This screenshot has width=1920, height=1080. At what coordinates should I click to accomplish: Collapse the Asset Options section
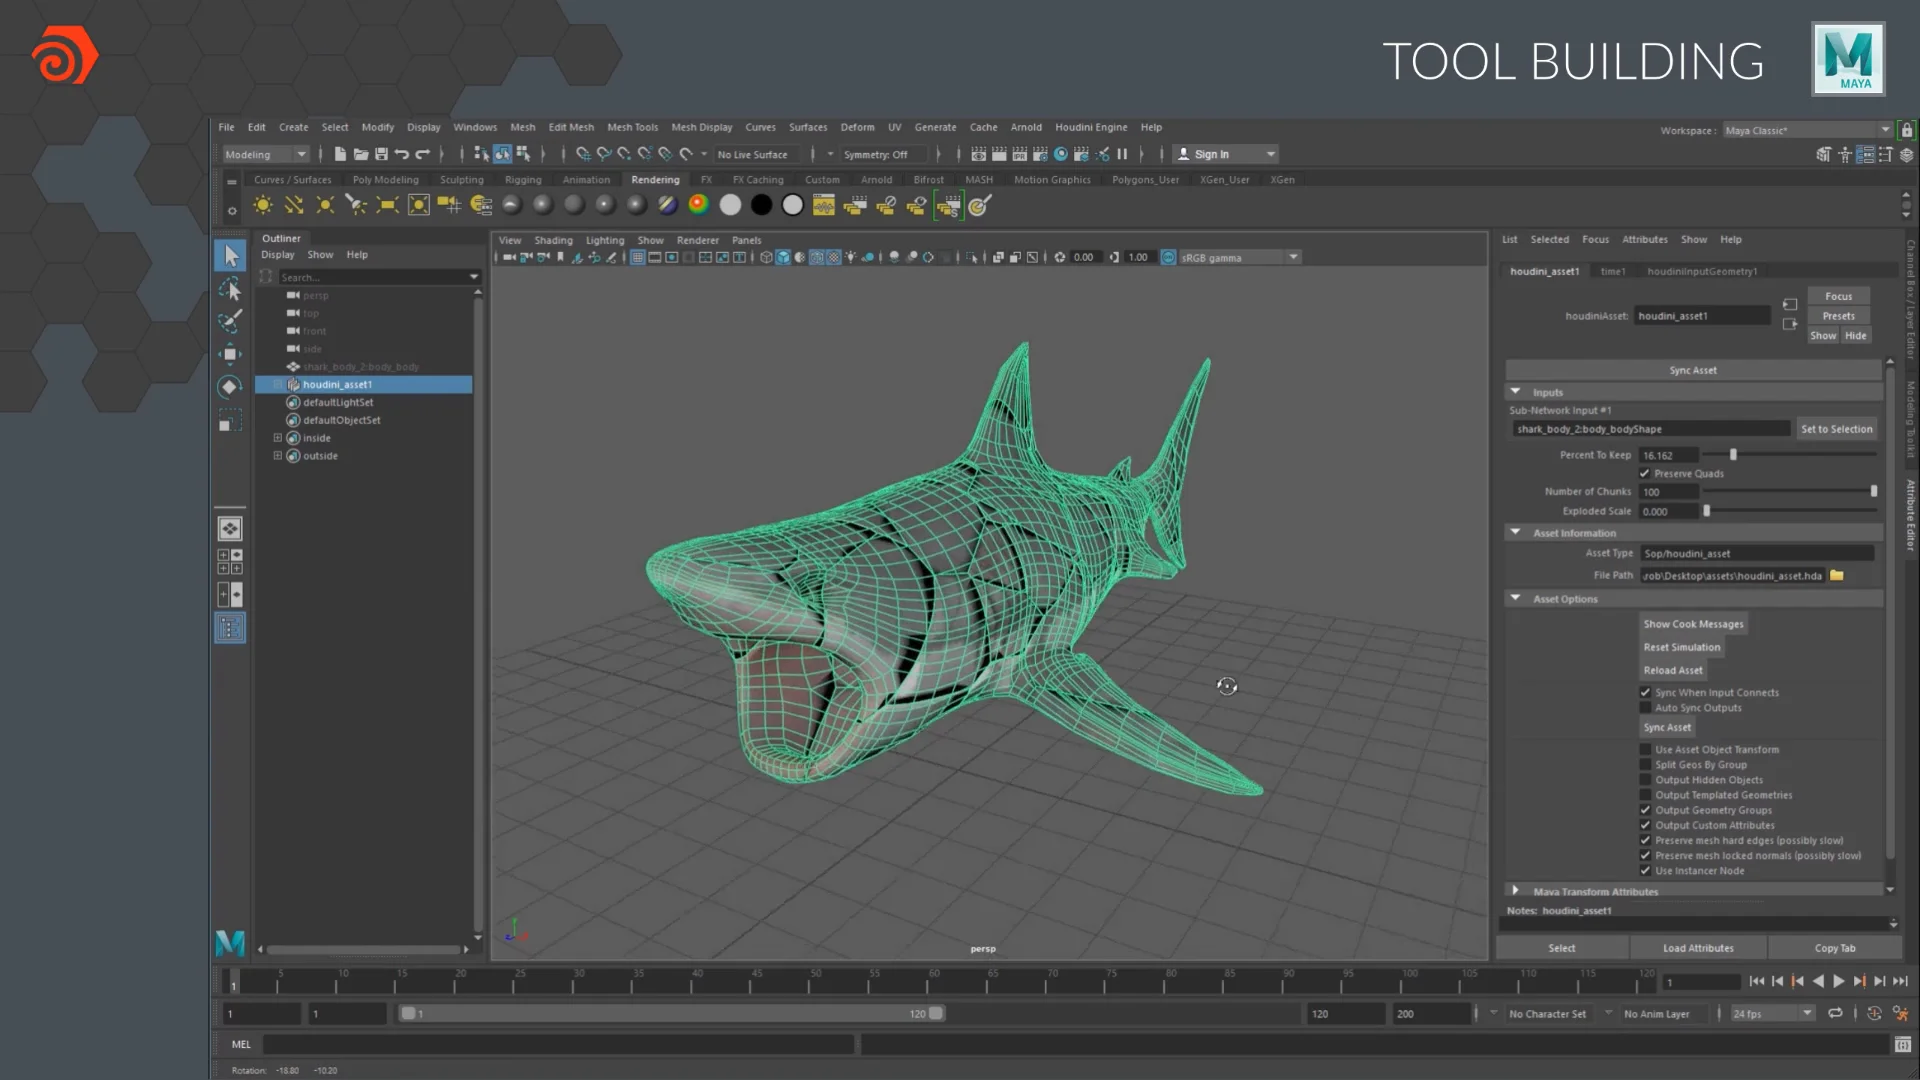point(1516,598)
